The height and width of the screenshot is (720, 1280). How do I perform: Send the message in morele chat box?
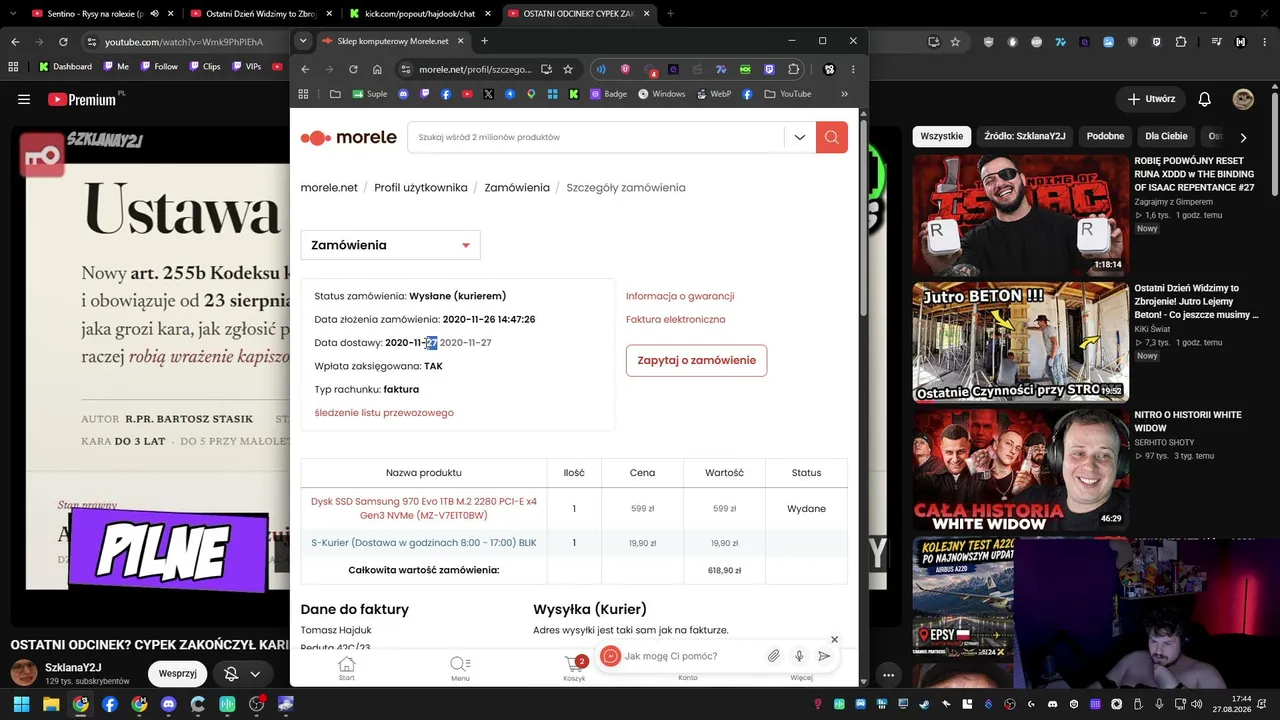pyautogui.click(x=824, y=656)
